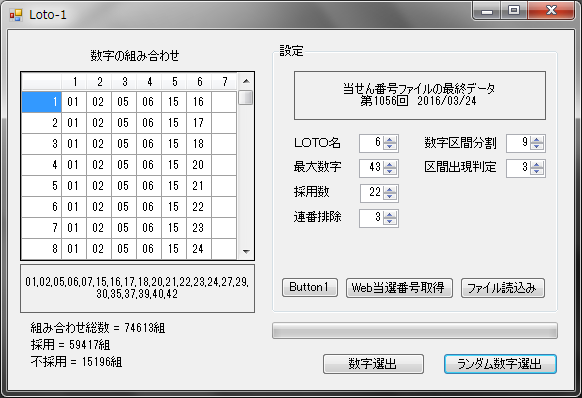The image size is (582, 398).
Task: Click the 区間出現判定 input field showing 3
Action: tap(519, 168)
